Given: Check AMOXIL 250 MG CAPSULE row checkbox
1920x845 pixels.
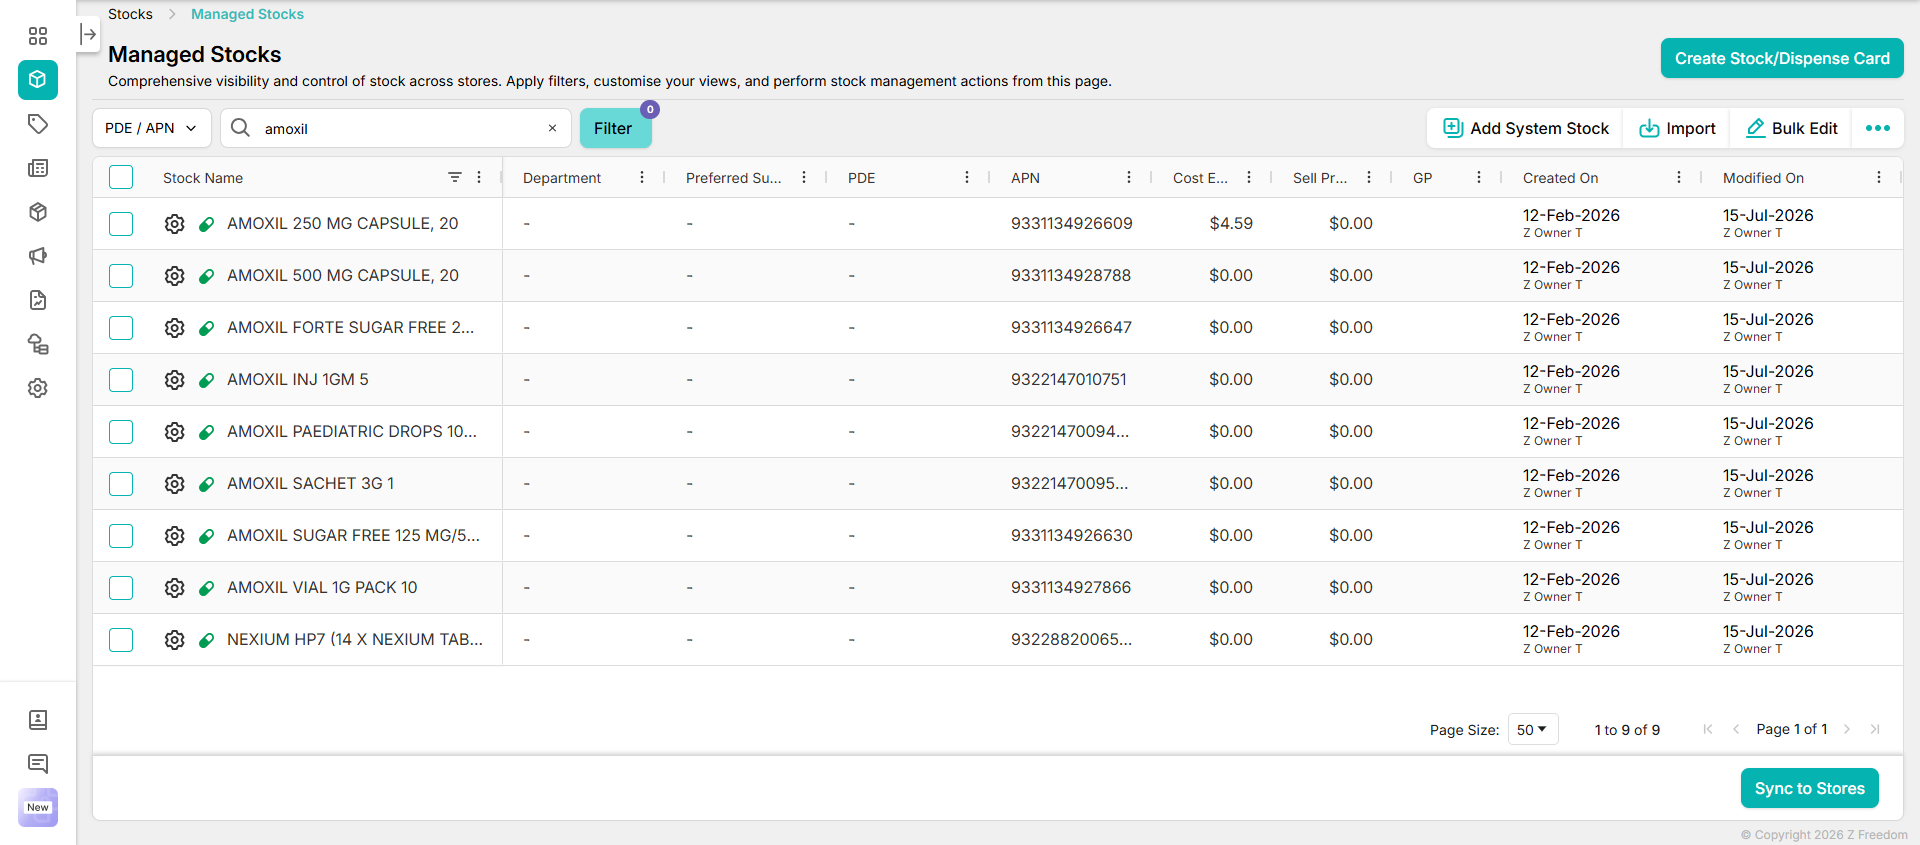Looking at the screenshot, I should click(x=121, y=224).
